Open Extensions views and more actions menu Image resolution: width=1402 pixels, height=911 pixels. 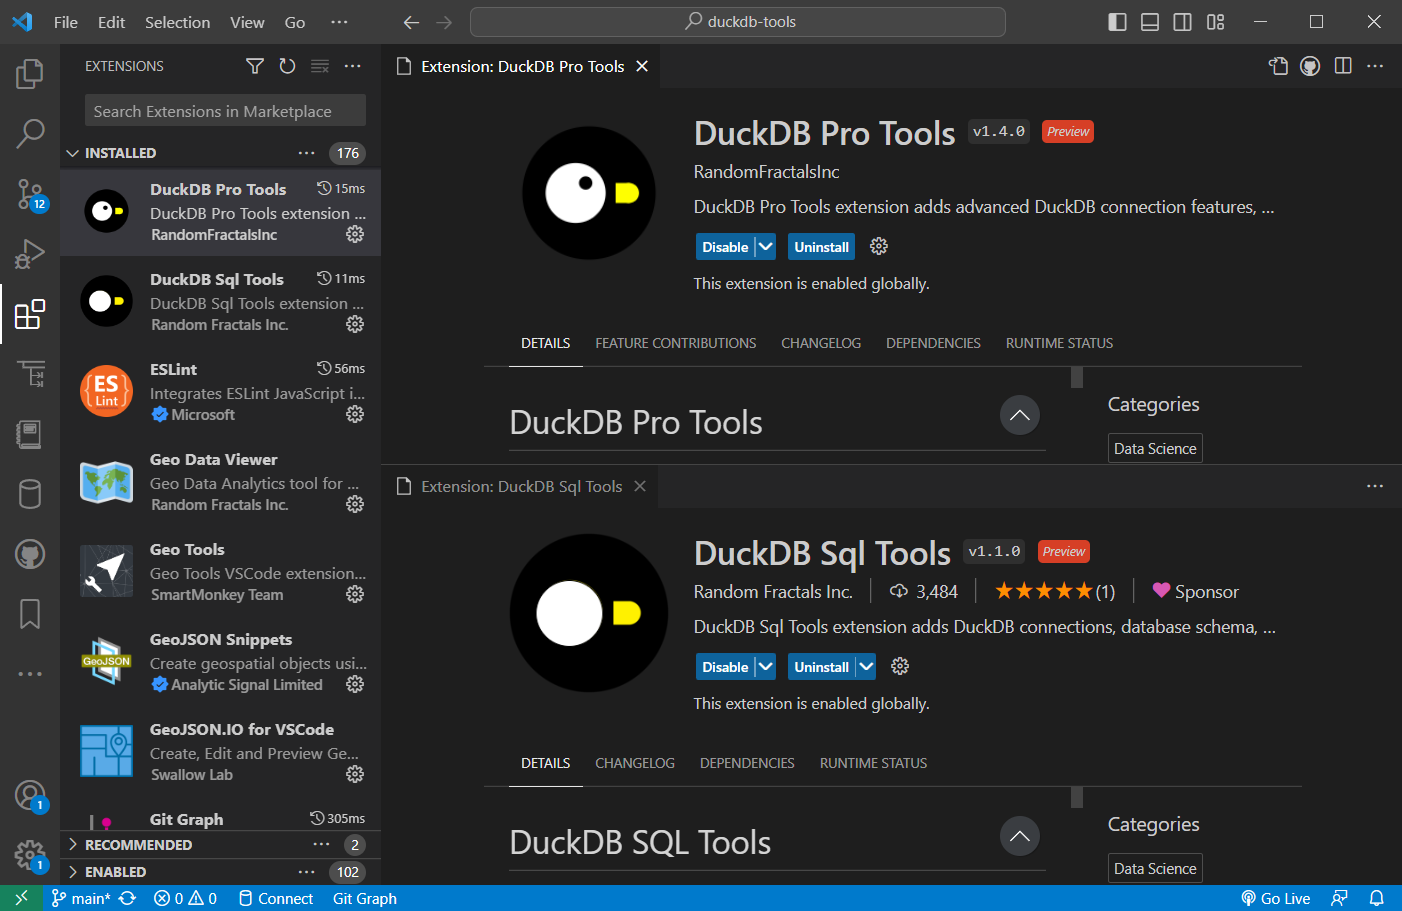coord(352,66)
